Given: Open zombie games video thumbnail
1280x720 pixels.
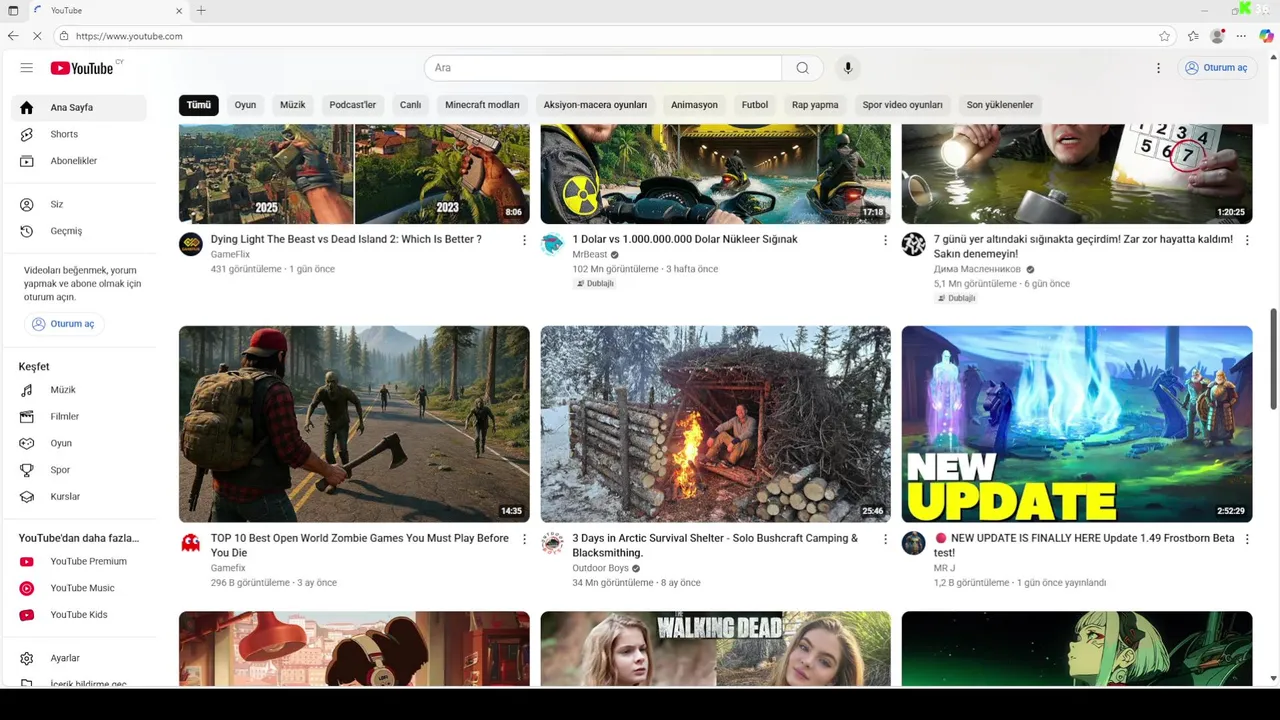Looking at the screenshot, I should (354, 424).
